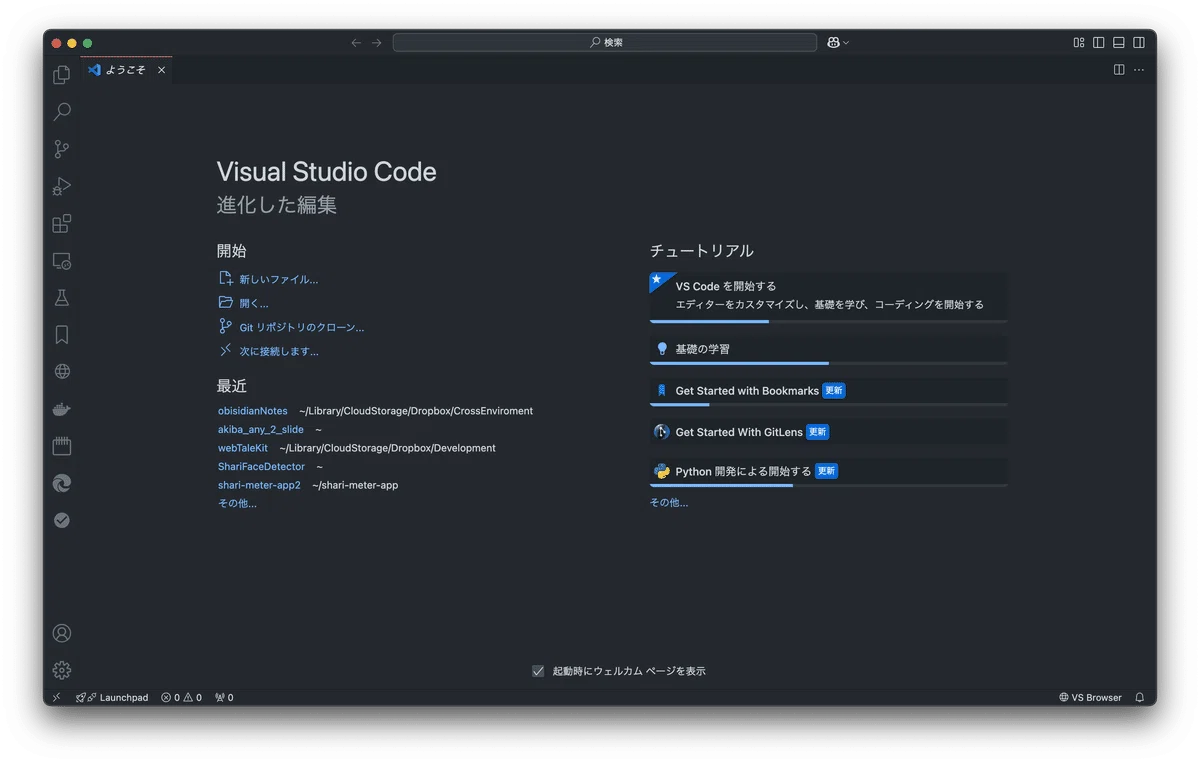
Task: Open notifications bell in status bar
Action: [1139, 697]
